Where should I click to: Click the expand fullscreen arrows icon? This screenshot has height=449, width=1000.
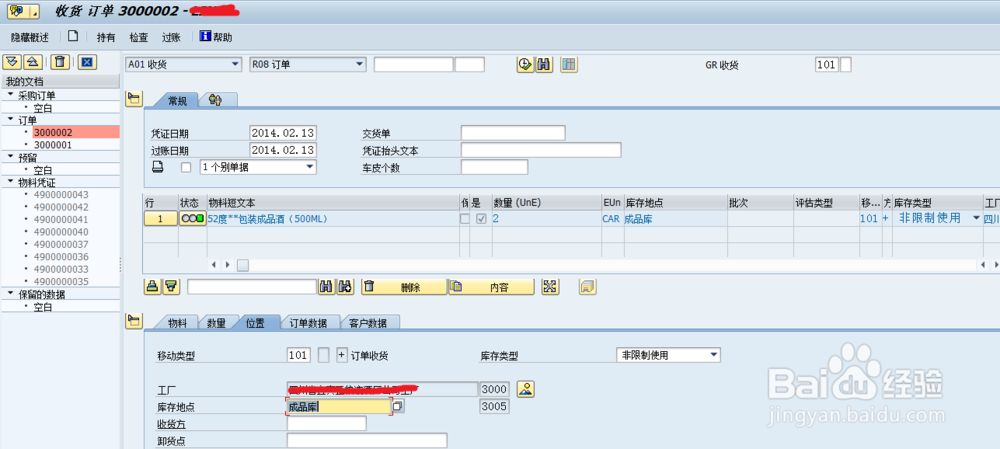click(x=550, y=287)
